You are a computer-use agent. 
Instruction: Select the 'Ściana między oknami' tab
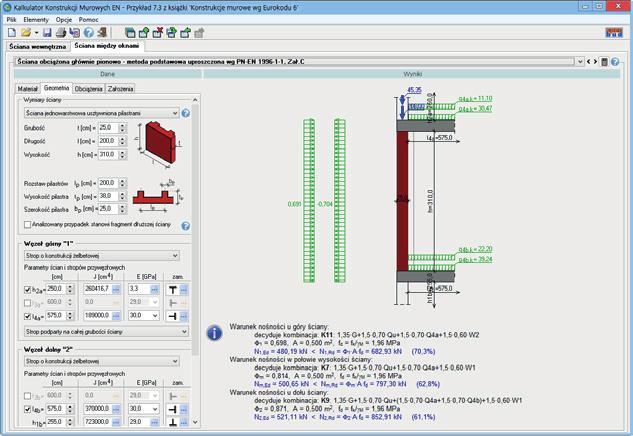pyautogui.click(x=107, y=46)
